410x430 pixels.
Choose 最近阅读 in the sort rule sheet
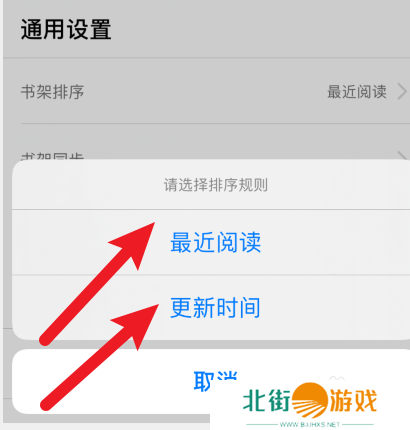pyautogui.click(x=215, y=242)
